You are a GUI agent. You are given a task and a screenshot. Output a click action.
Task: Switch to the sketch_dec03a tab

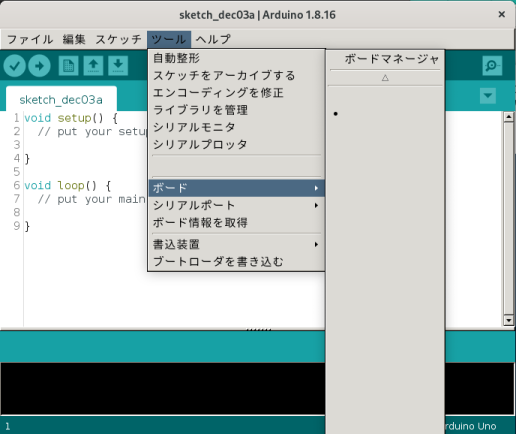tap(61, 100)
